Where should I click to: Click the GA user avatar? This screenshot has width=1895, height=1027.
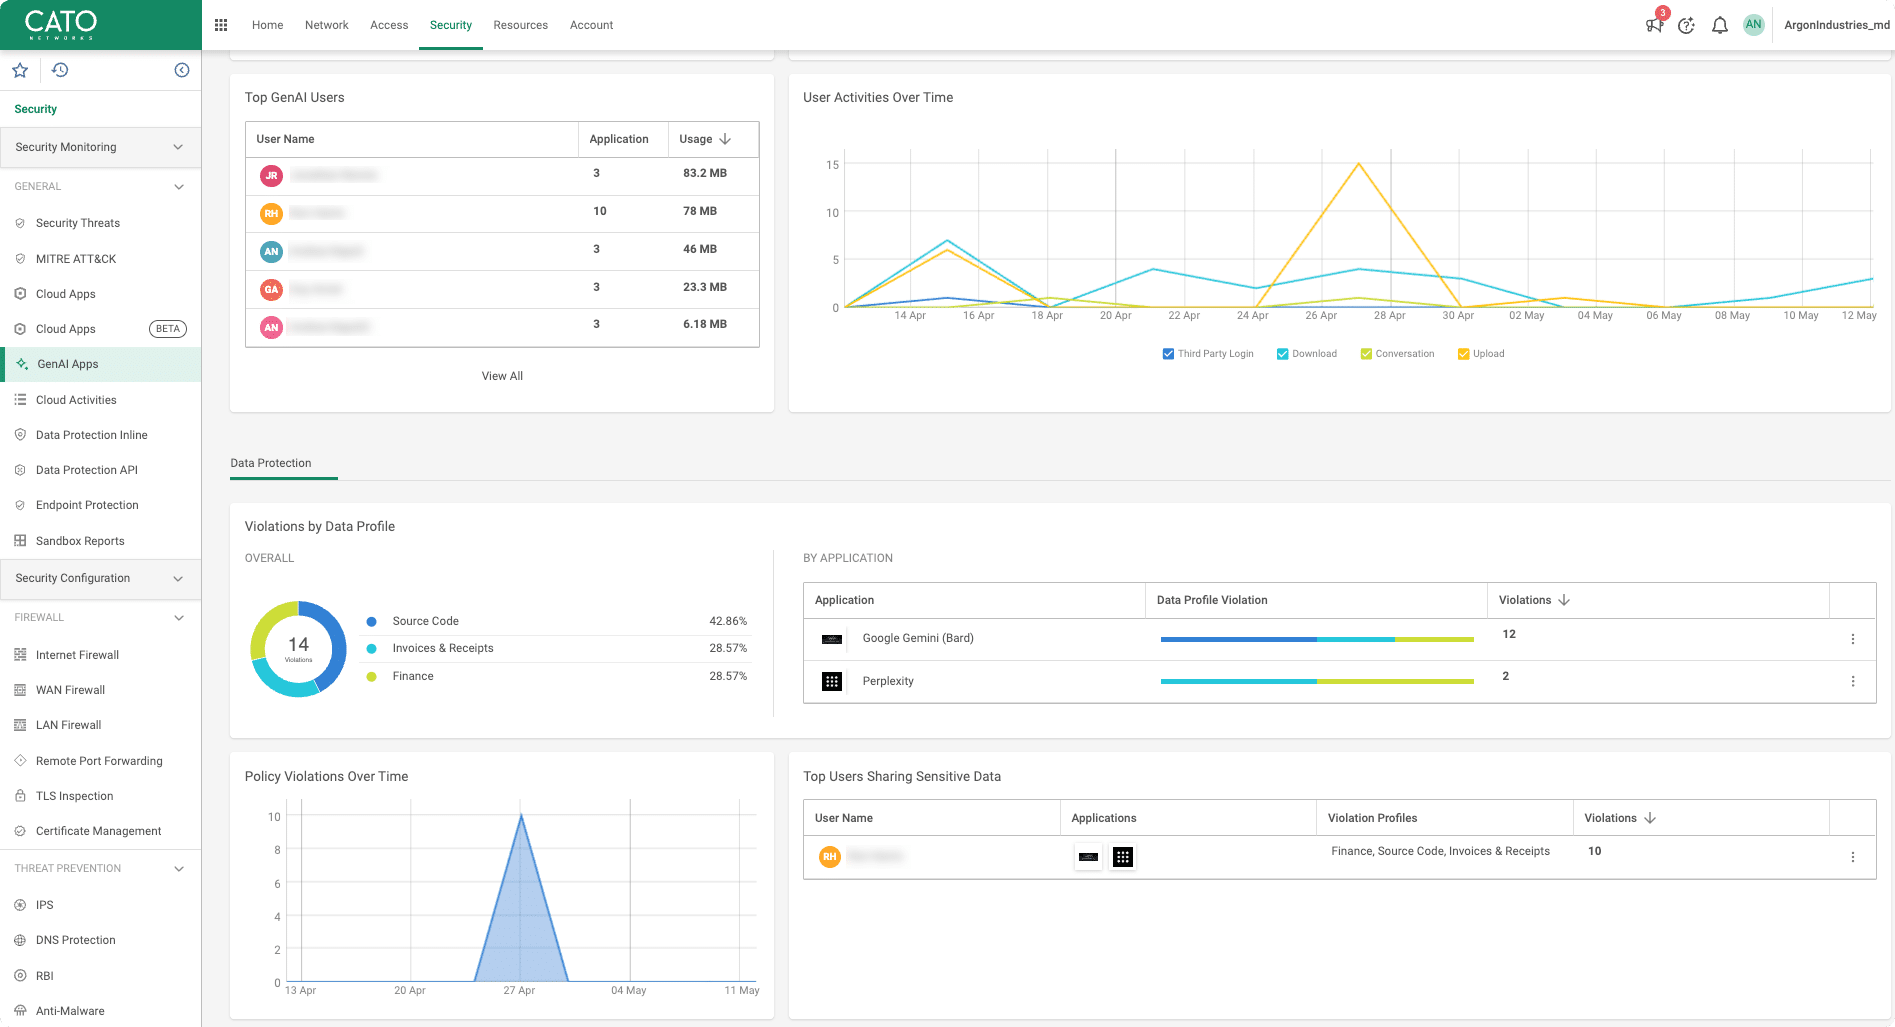click(x=271, y=290)
